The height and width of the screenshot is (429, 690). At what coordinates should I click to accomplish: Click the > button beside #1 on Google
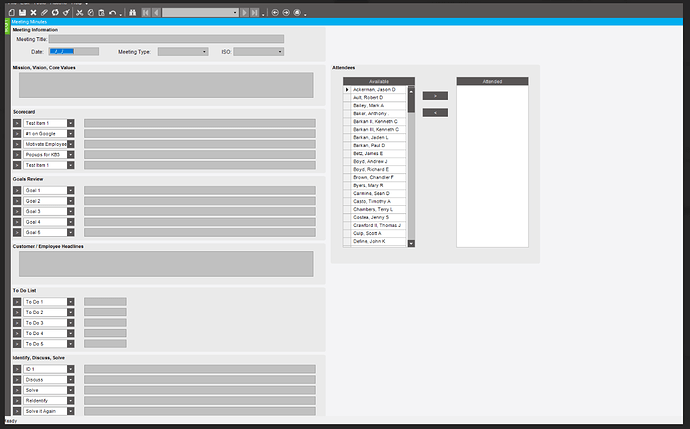point(17,134)
